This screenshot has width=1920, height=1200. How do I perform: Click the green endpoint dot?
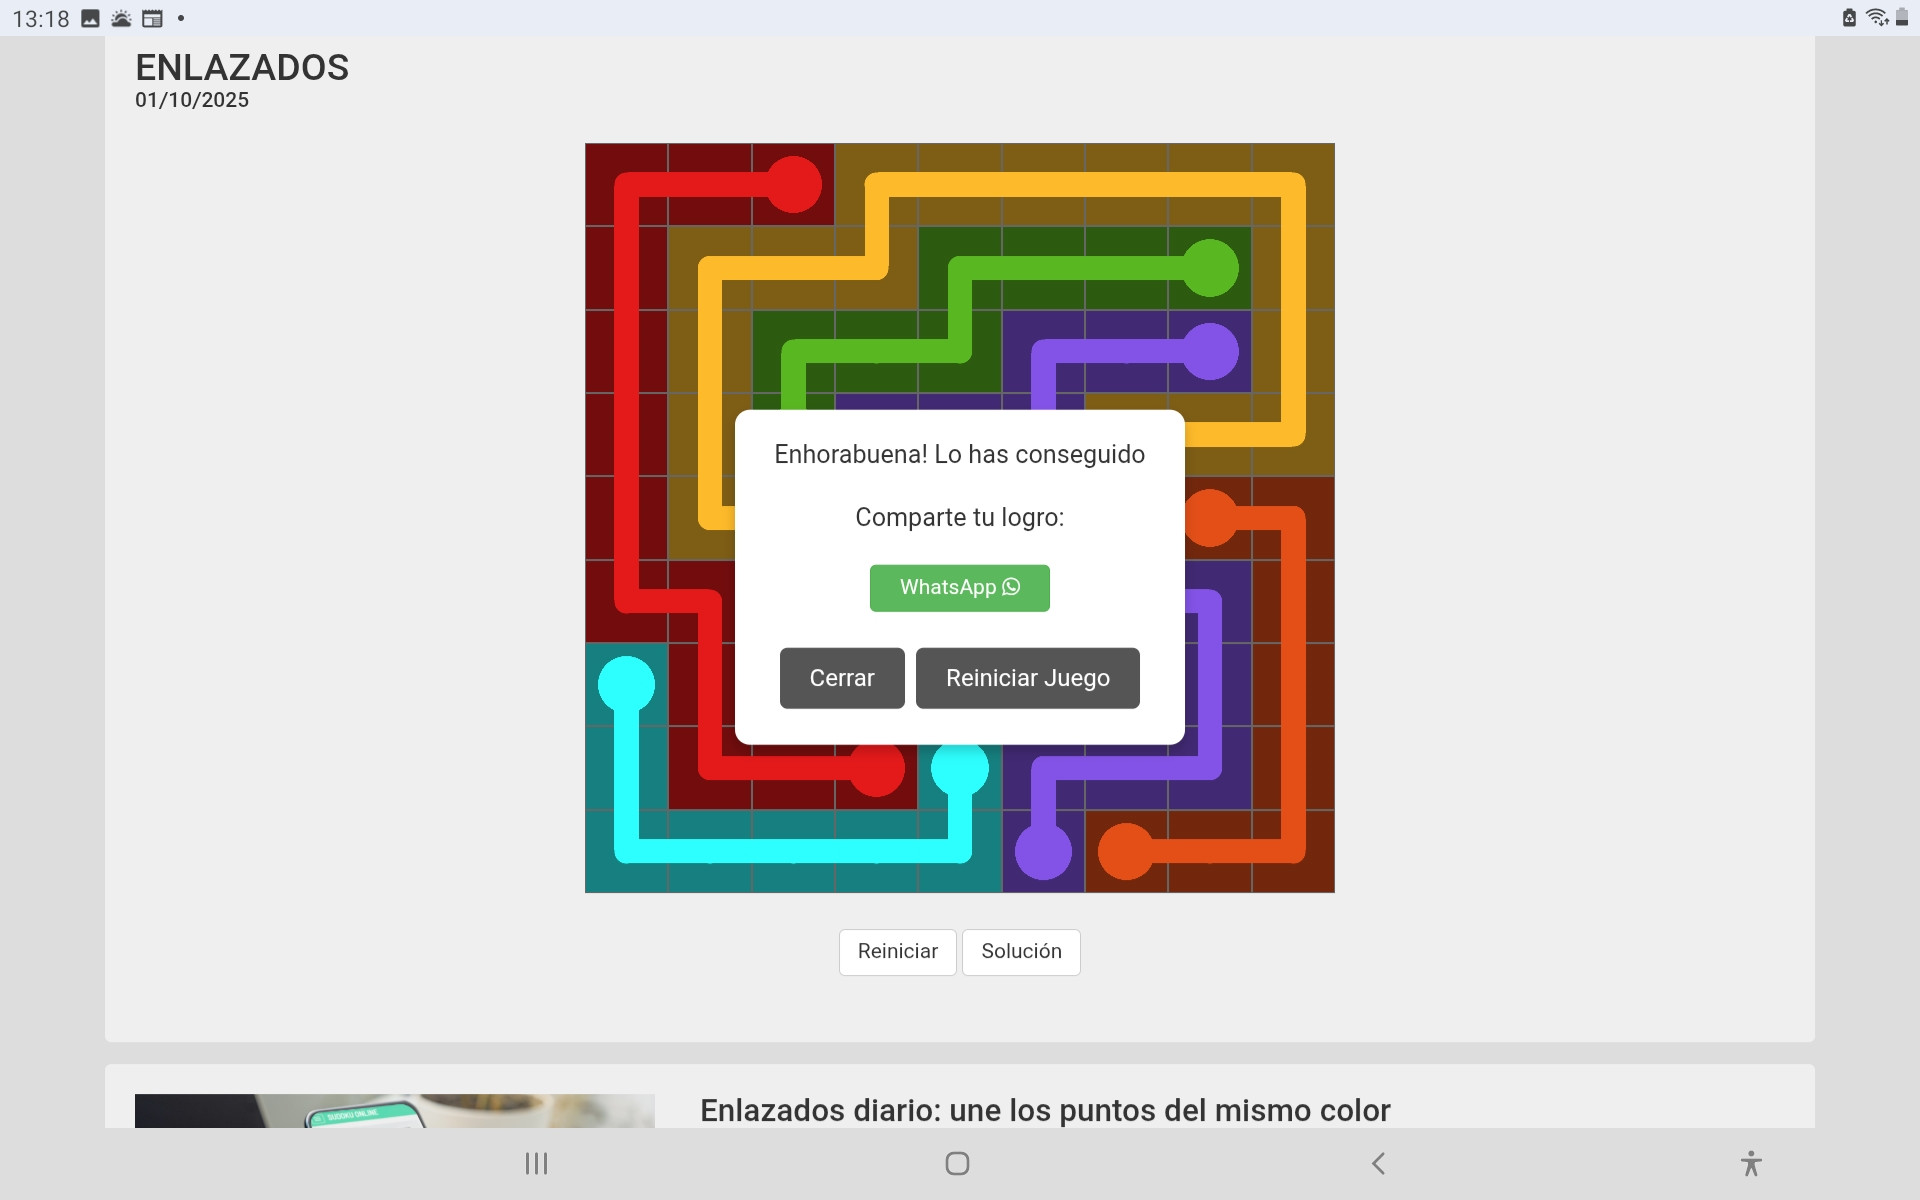pos(1210,268)
